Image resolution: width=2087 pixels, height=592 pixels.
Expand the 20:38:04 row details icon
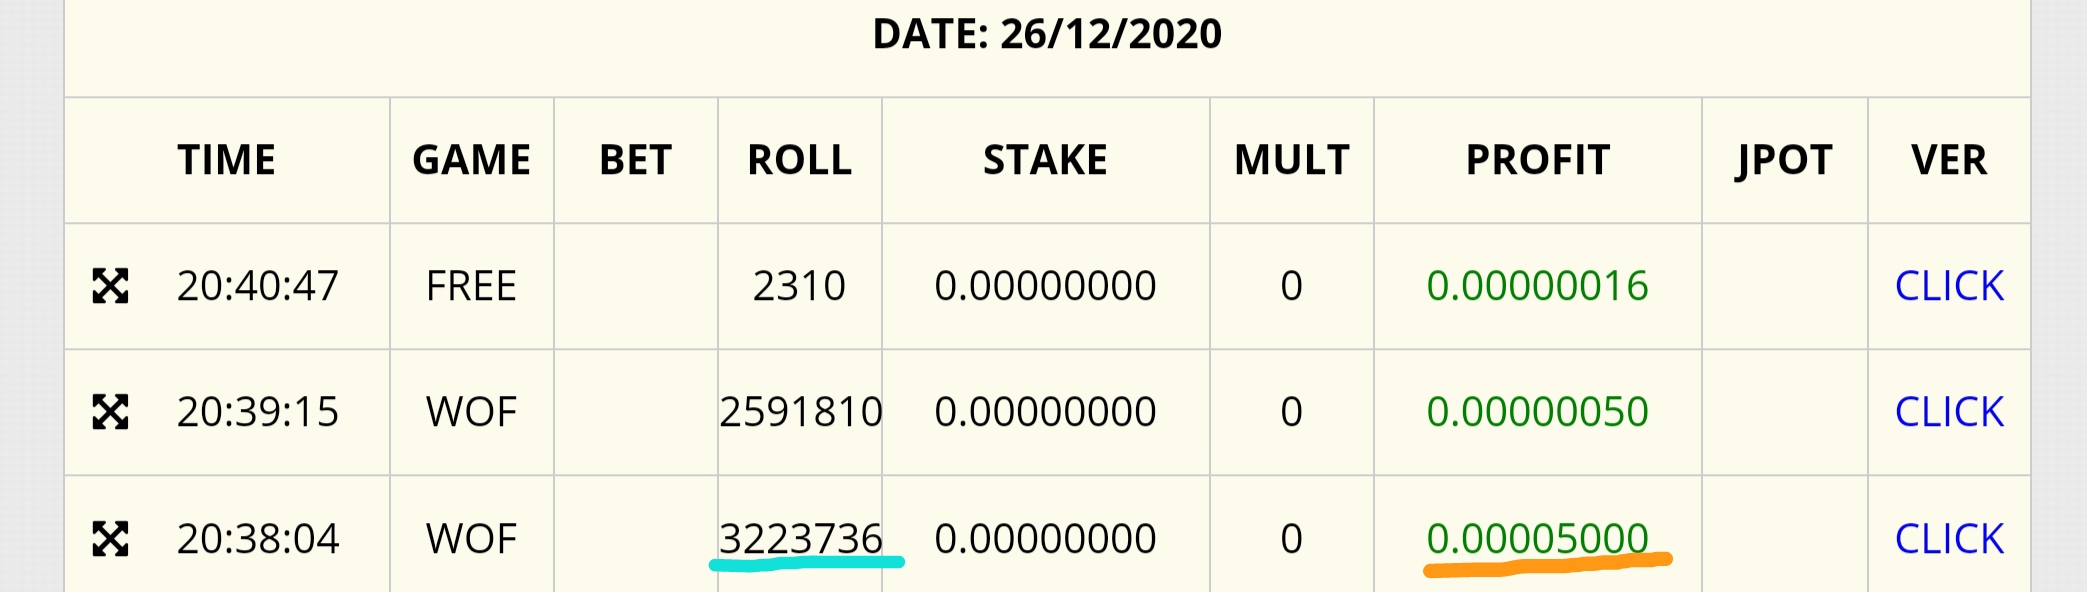tap(111, 538)
